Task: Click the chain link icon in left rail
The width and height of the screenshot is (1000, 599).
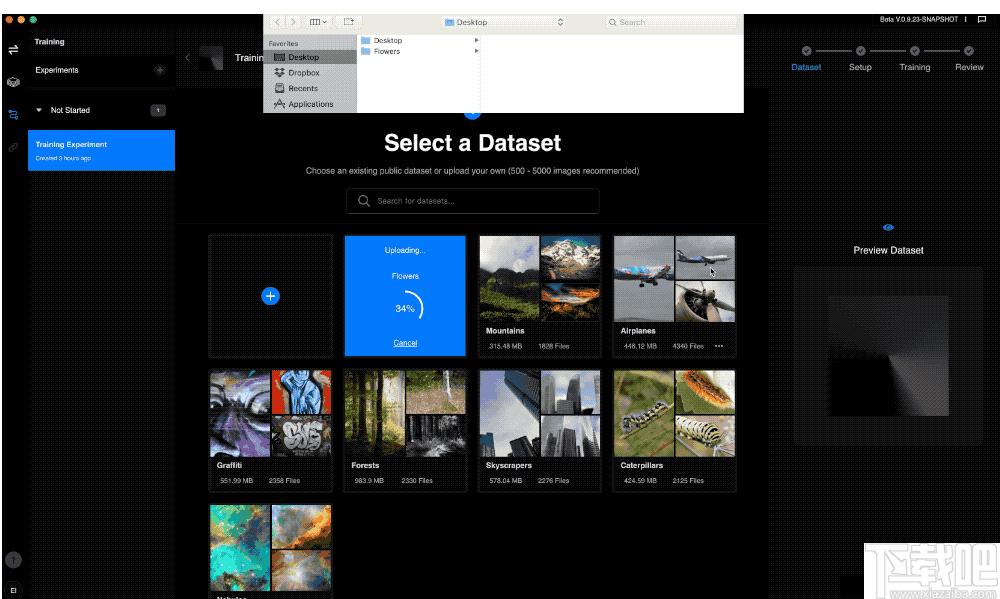Action: tap(13, 147)
